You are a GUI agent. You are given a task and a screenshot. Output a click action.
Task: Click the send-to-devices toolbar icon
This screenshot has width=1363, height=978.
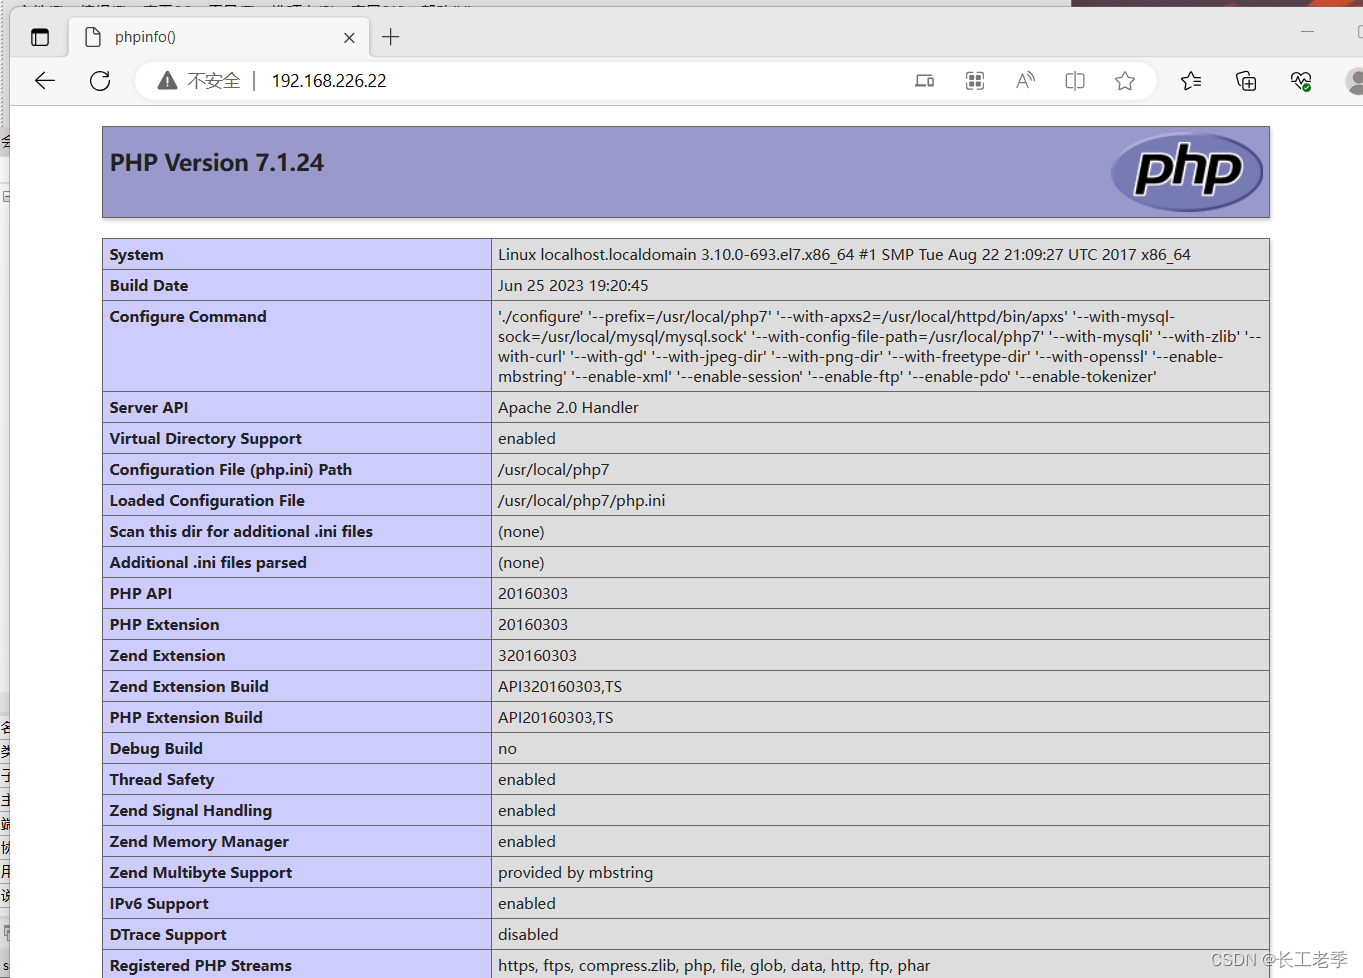coord(924,81)
